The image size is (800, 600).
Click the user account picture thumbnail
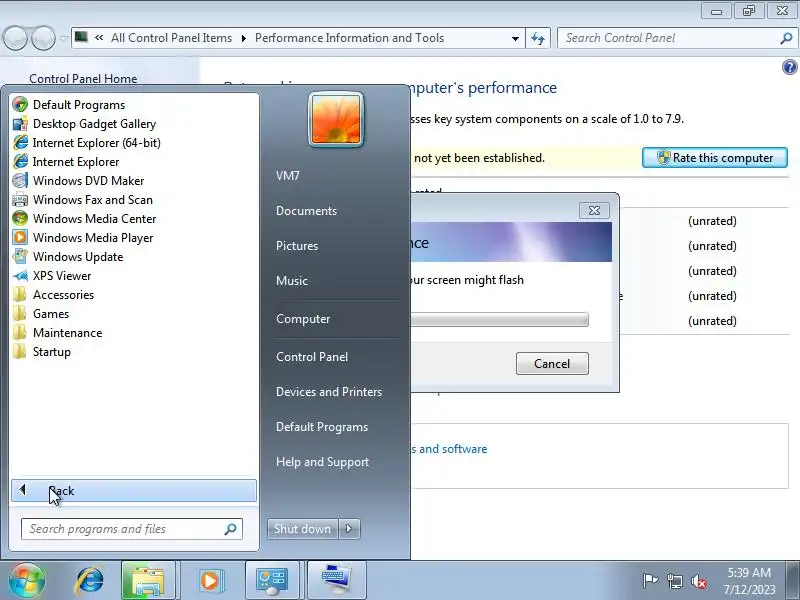pyautogui.click(x=336, y=119)
